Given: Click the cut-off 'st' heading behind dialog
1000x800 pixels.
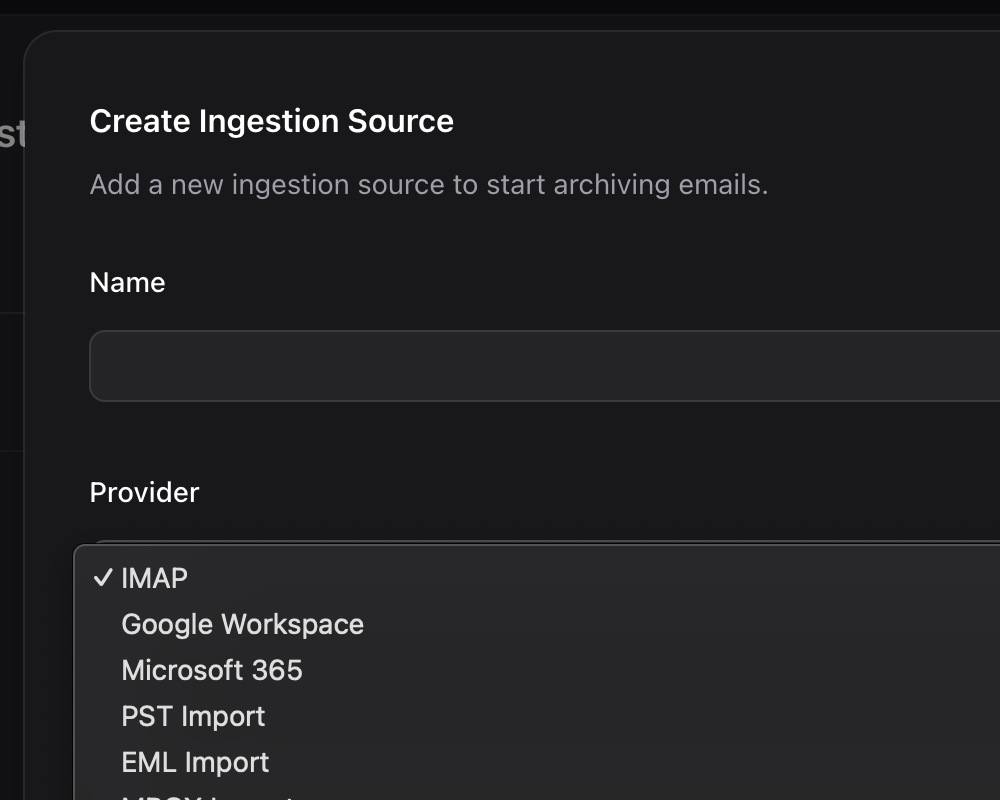Looking at the screenshot, I should (x=11, y=134).
